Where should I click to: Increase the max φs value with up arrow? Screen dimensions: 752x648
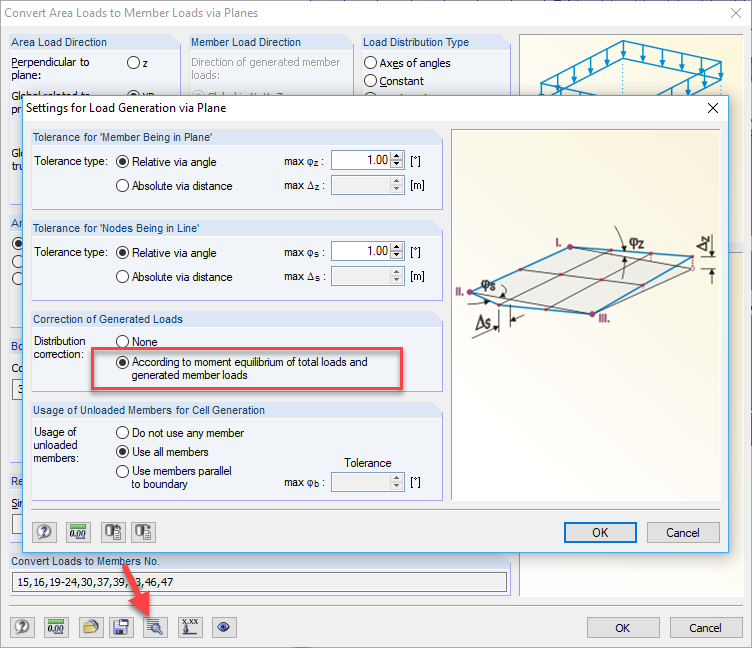click(397, 247)
